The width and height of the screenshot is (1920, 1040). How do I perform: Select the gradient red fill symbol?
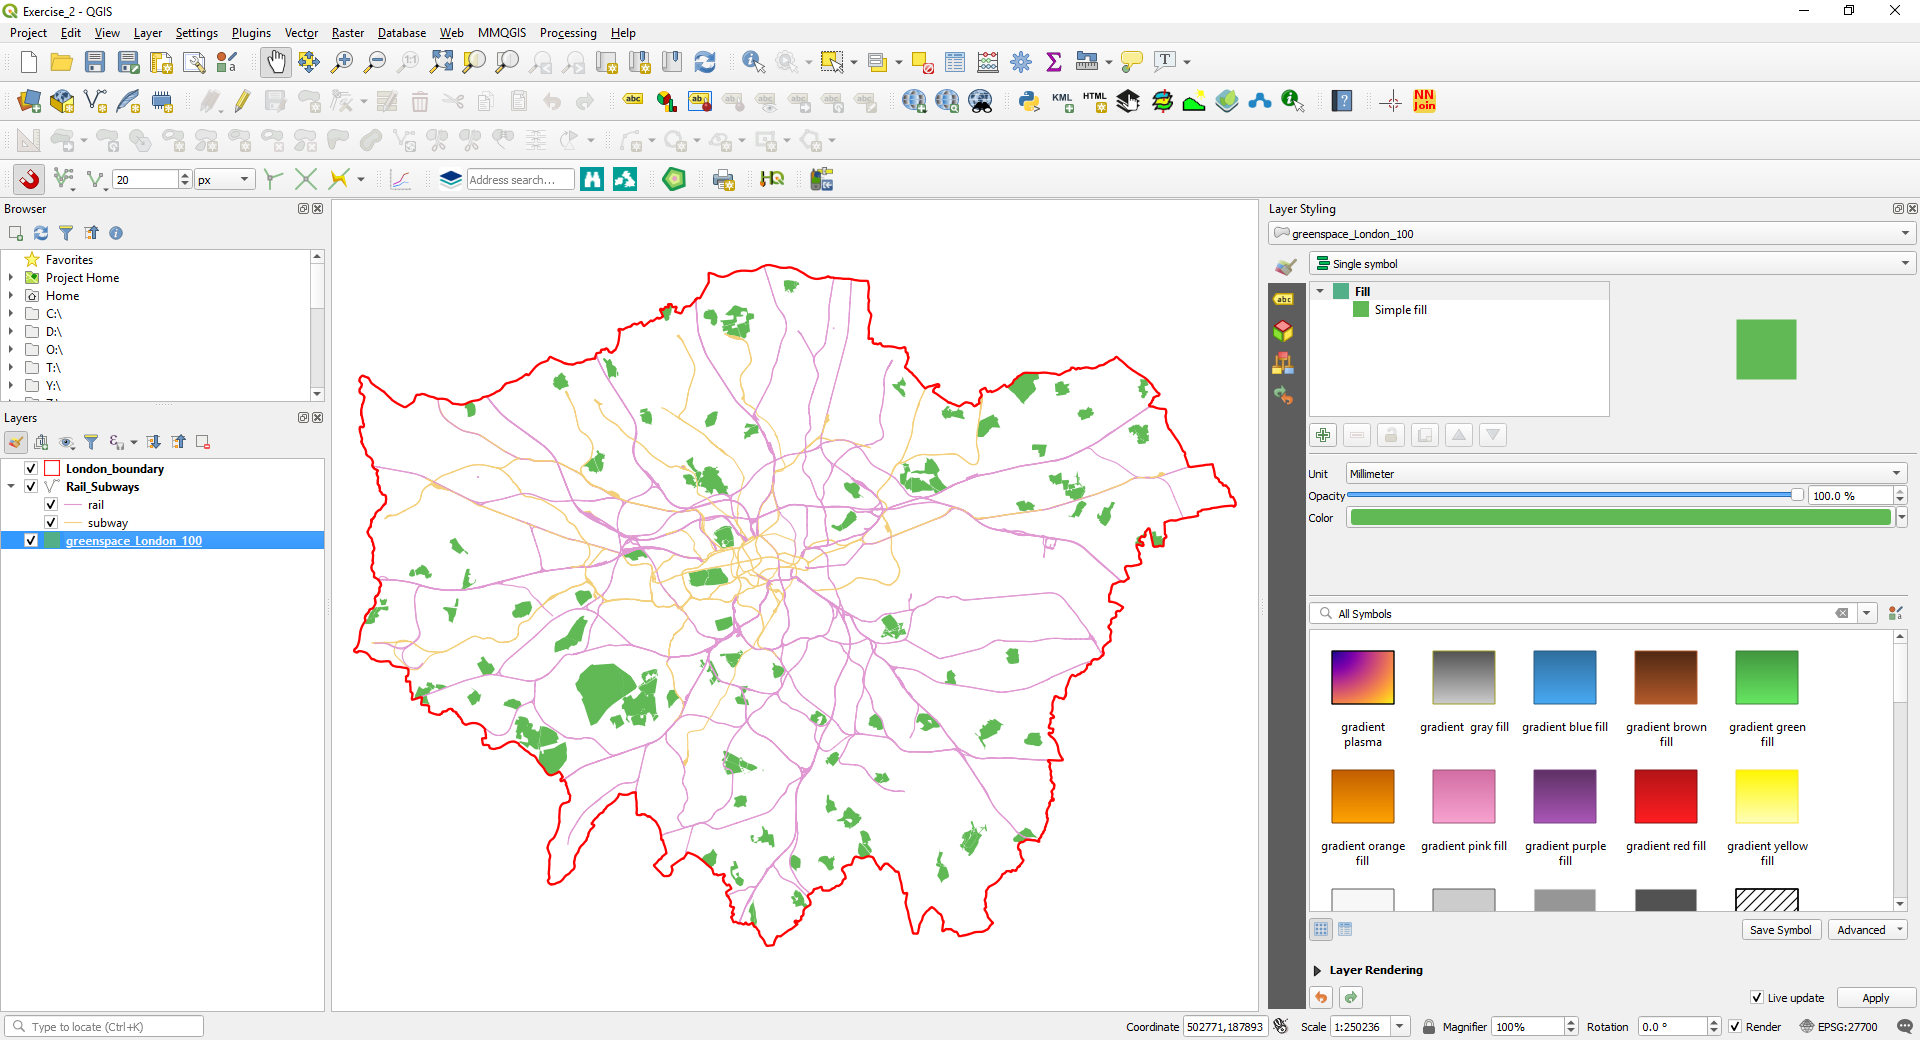(x=1666, y=812)
